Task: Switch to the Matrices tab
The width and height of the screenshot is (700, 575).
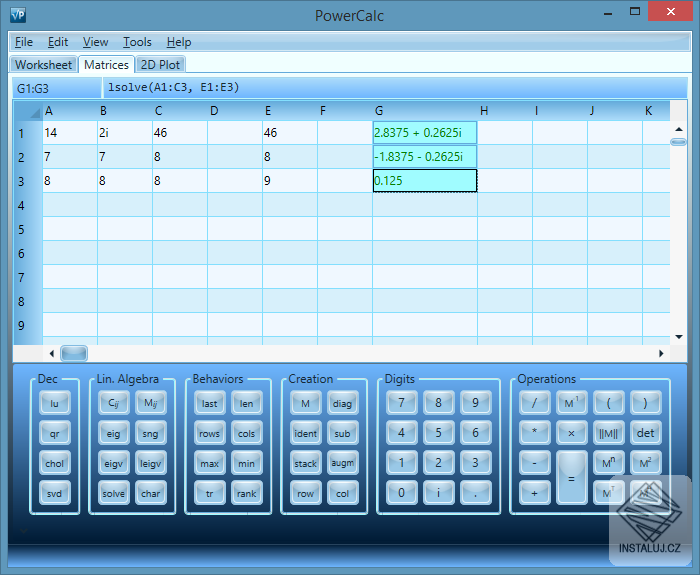Action: tap(106, 65)
